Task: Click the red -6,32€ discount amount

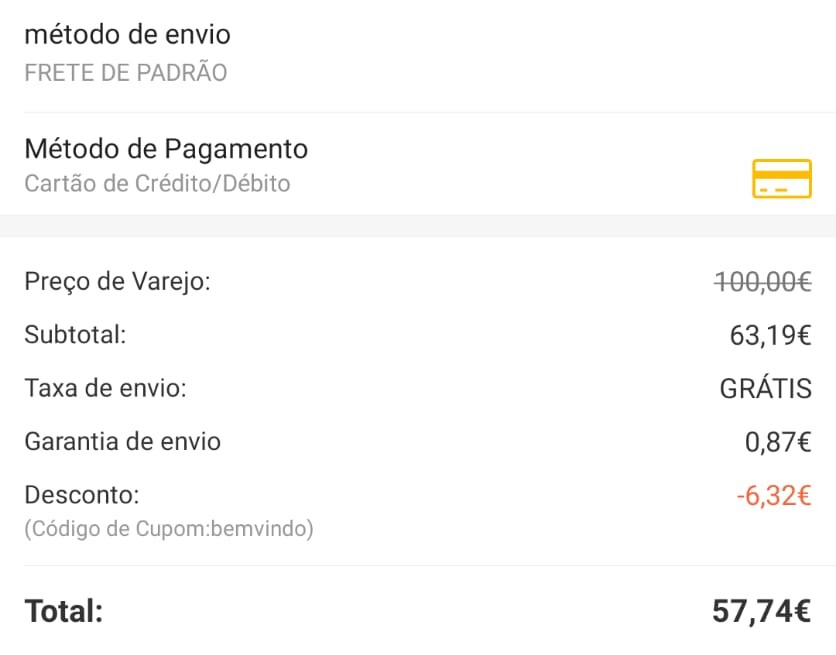Action: pyautogui.click(x=772, y=495)
